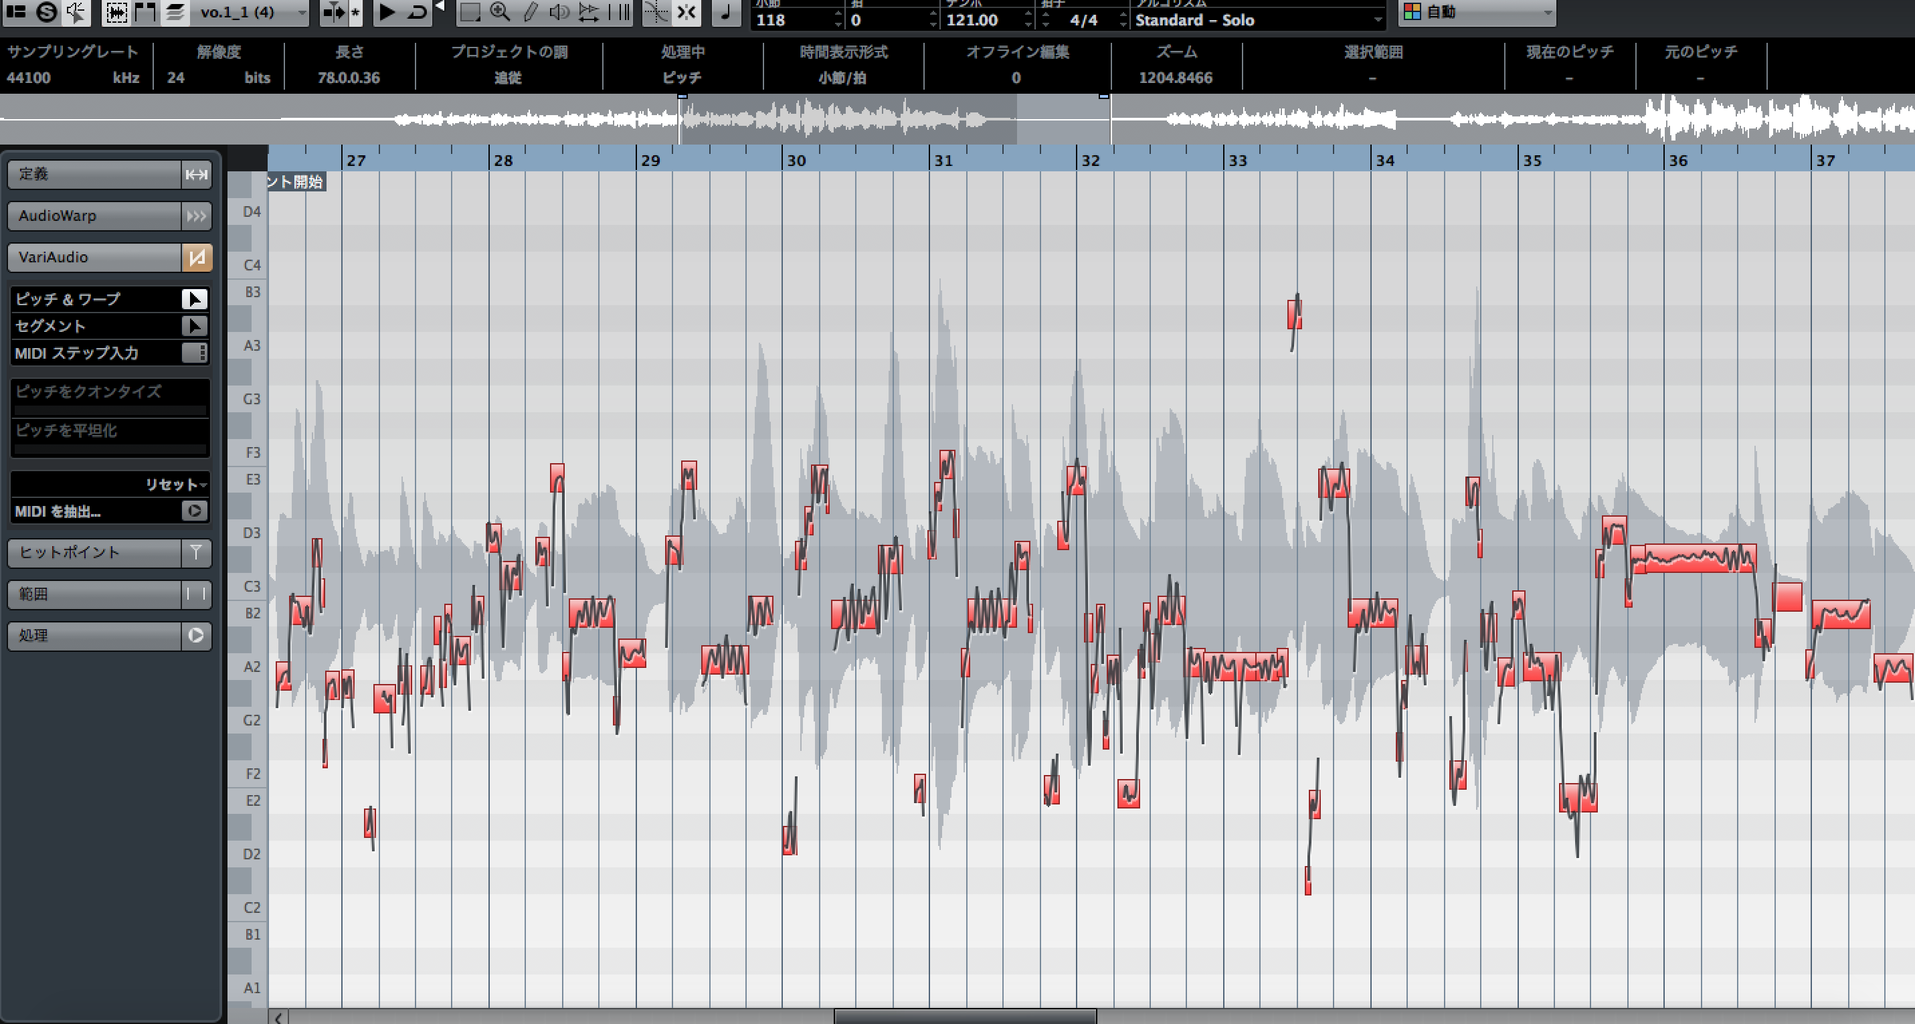This screenshot has width=1915, height=1024.
Task: Adjust the ピッチをクオンタイズ slider
Action: pyautogui.click(x=110, y=410)
